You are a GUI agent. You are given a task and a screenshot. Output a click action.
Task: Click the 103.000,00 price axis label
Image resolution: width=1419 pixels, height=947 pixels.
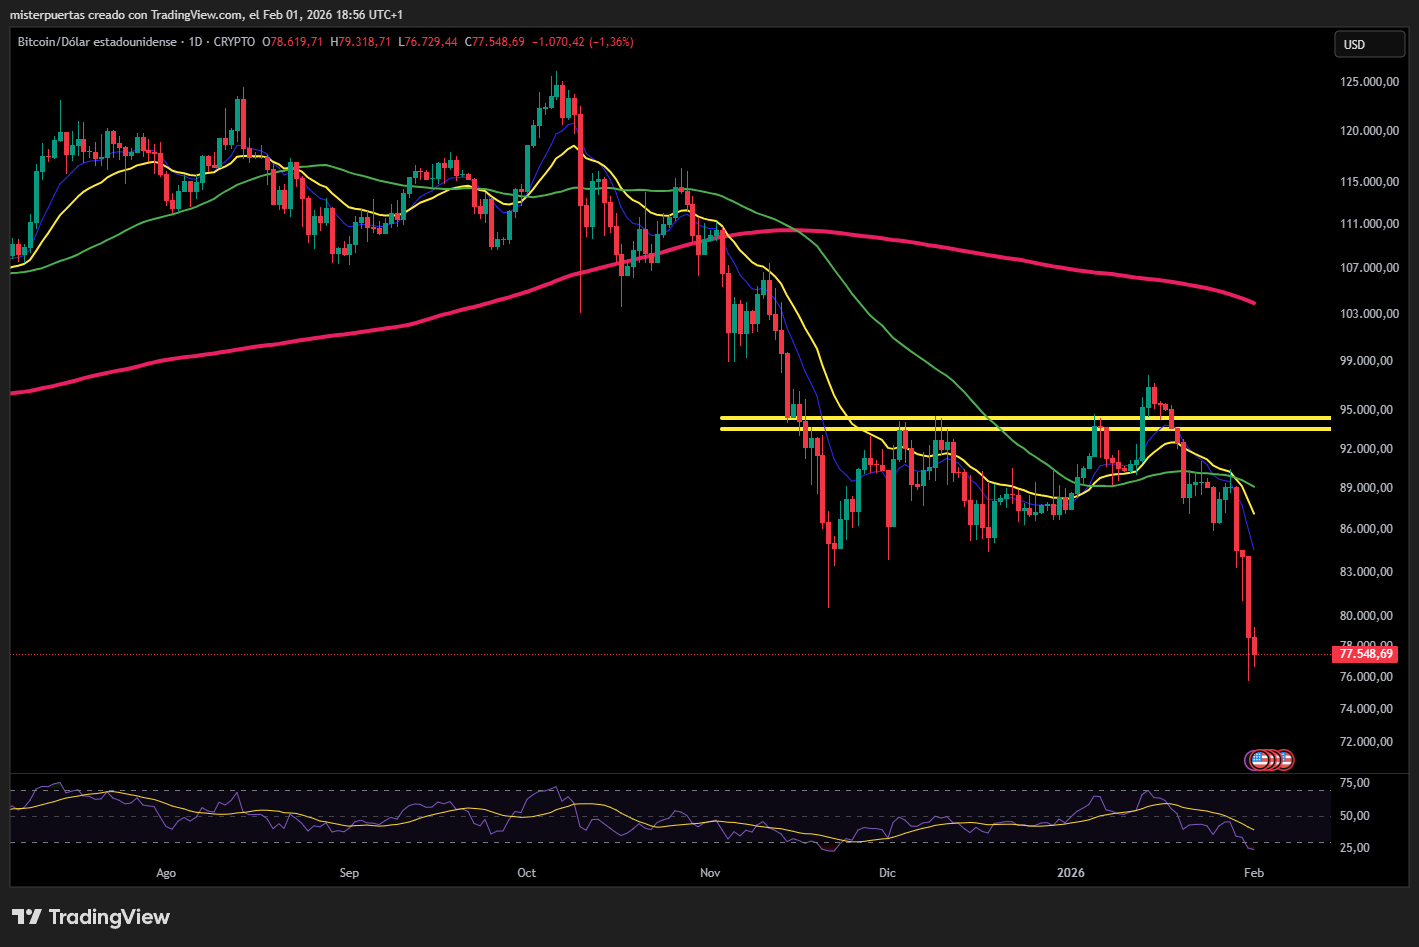tap(1369, 314)
